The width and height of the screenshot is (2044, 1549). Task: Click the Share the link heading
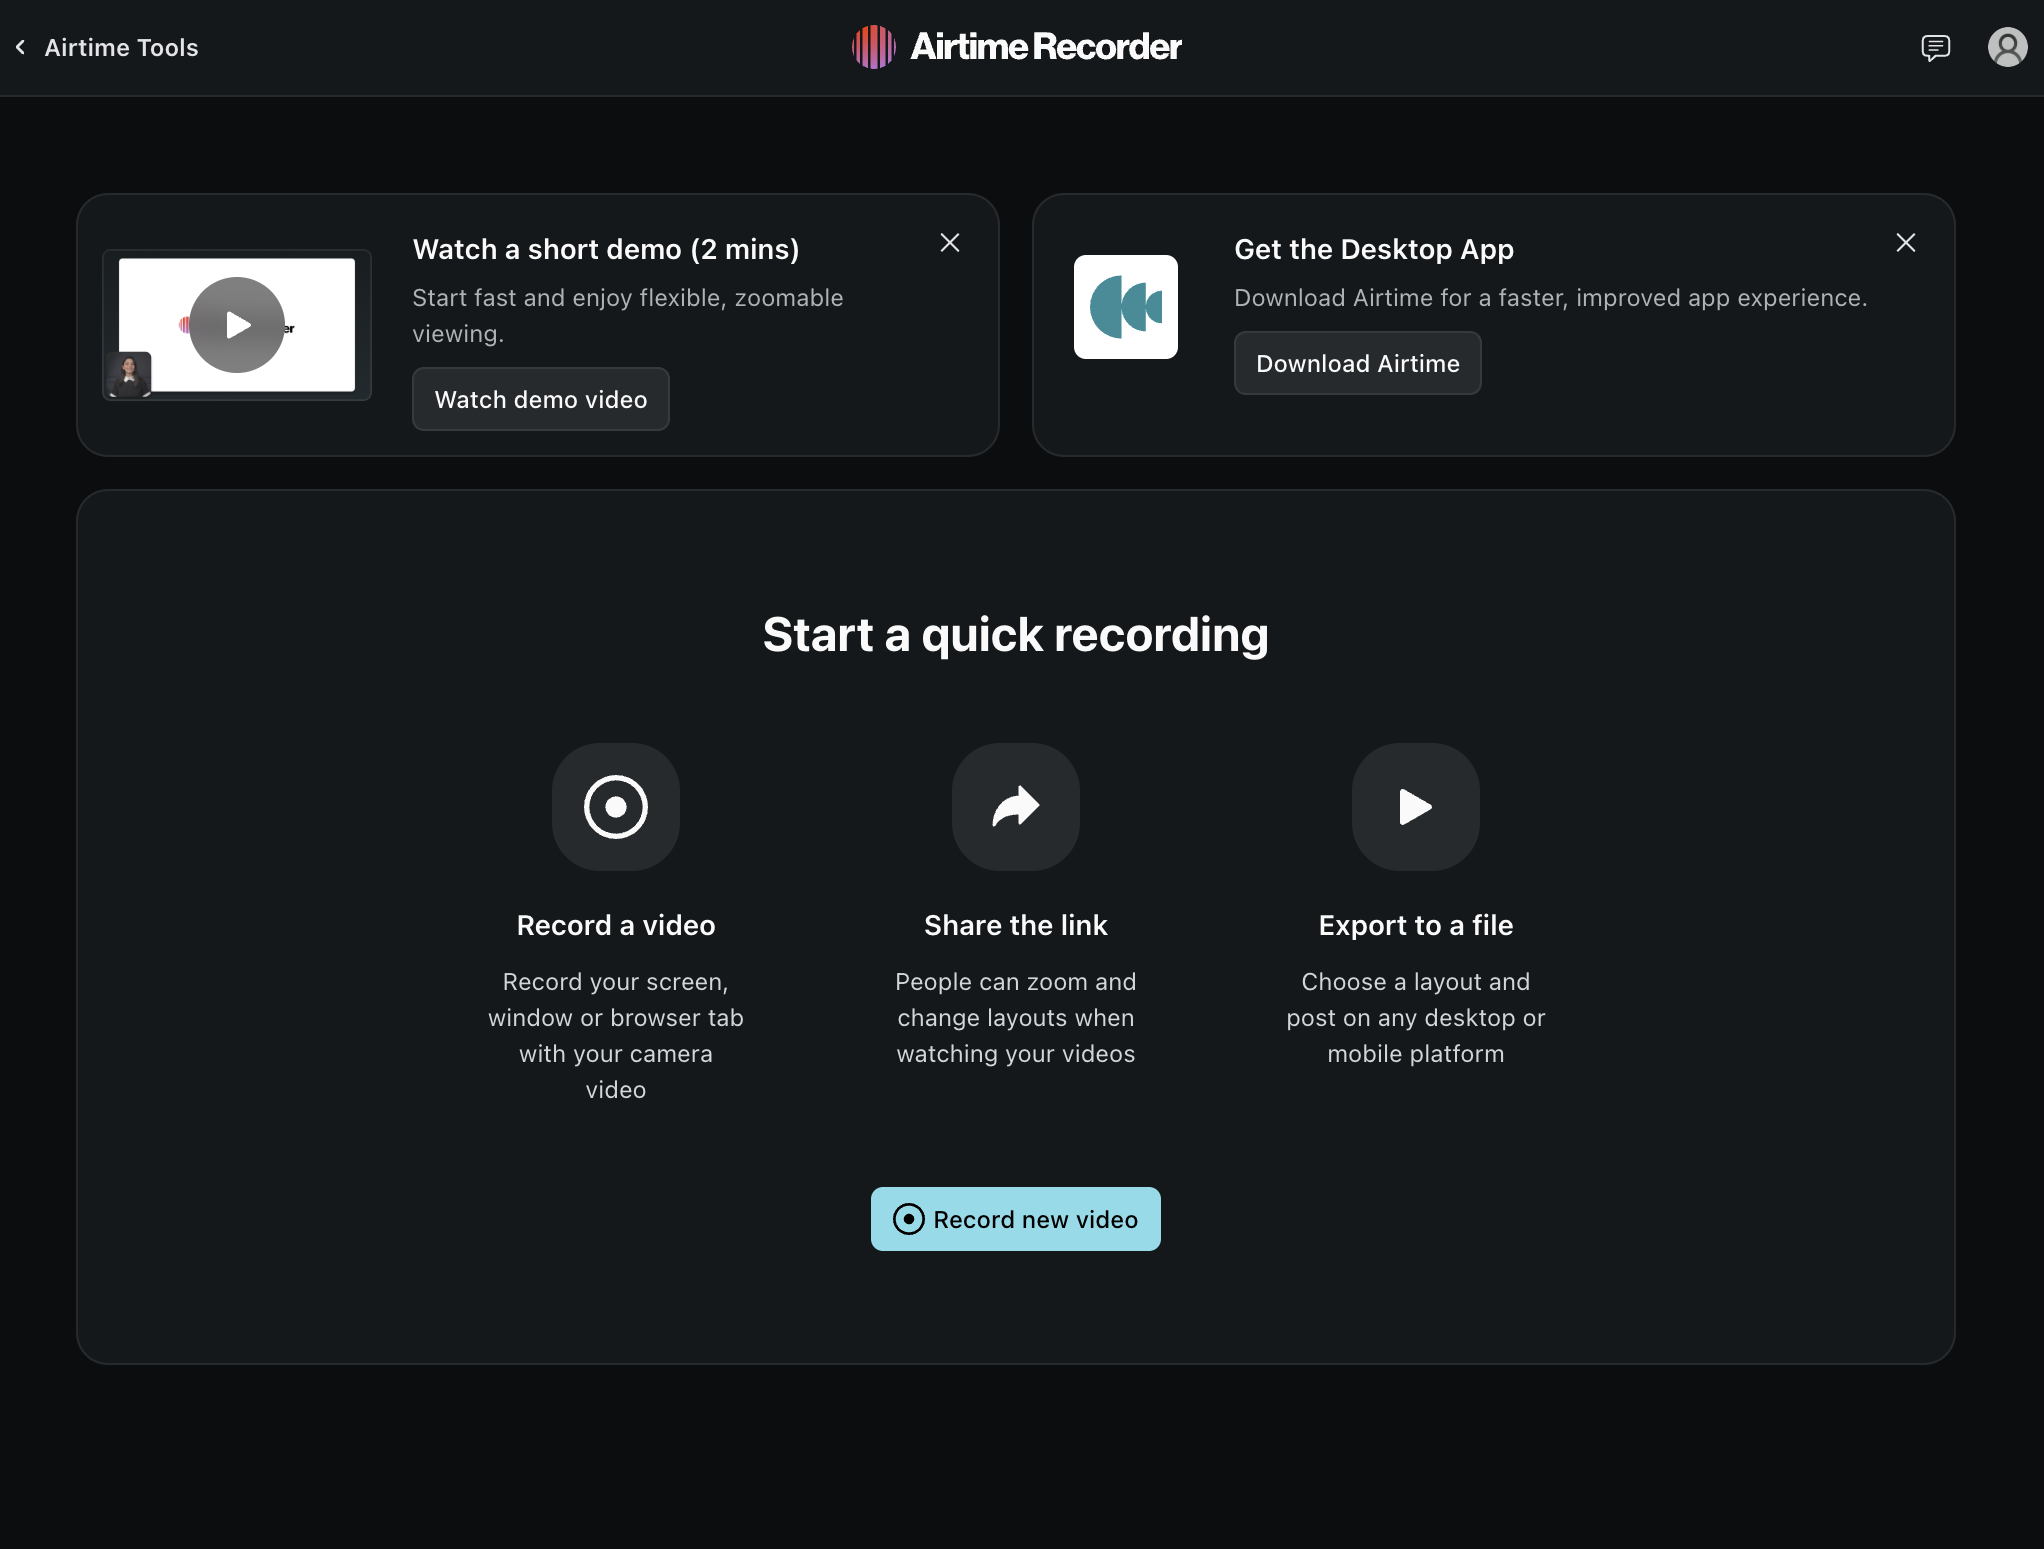pyautogui.click(x=1015, y=925)
